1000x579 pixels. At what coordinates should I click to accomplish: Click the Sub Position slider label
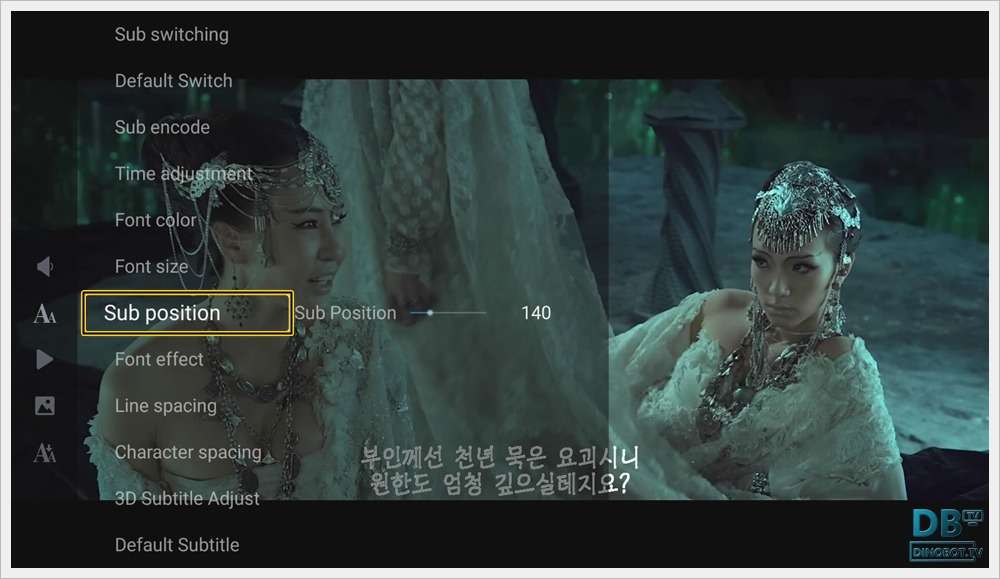345,313
